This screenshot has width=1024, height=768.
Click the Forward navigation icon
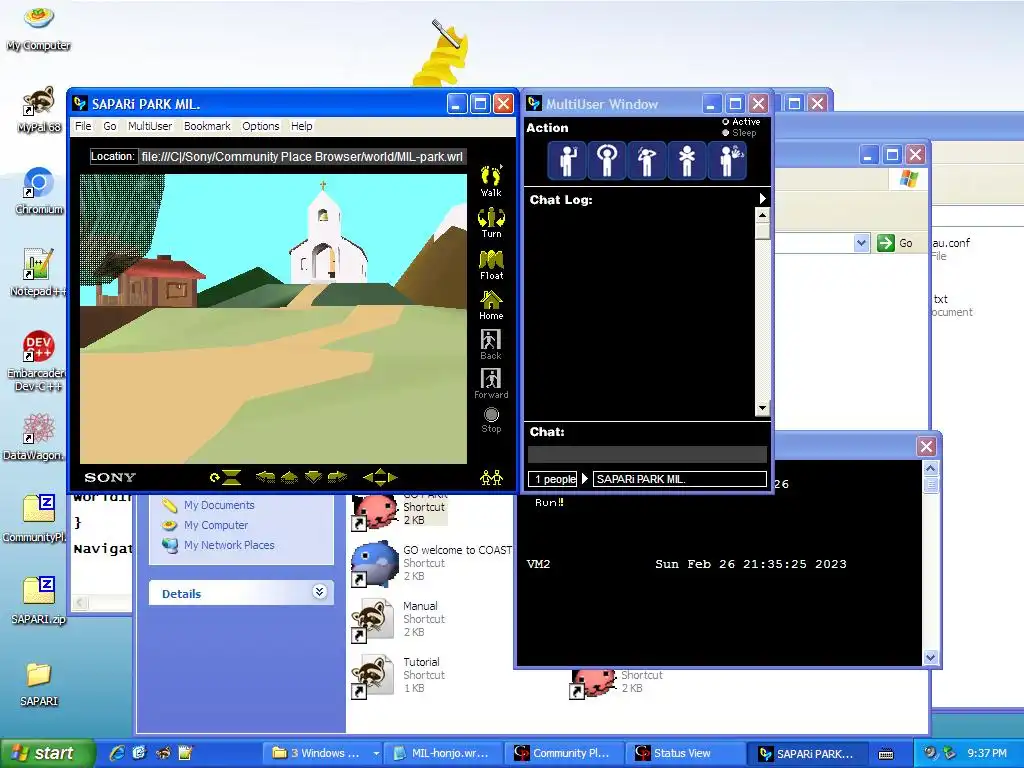click(x=491, y=383)
